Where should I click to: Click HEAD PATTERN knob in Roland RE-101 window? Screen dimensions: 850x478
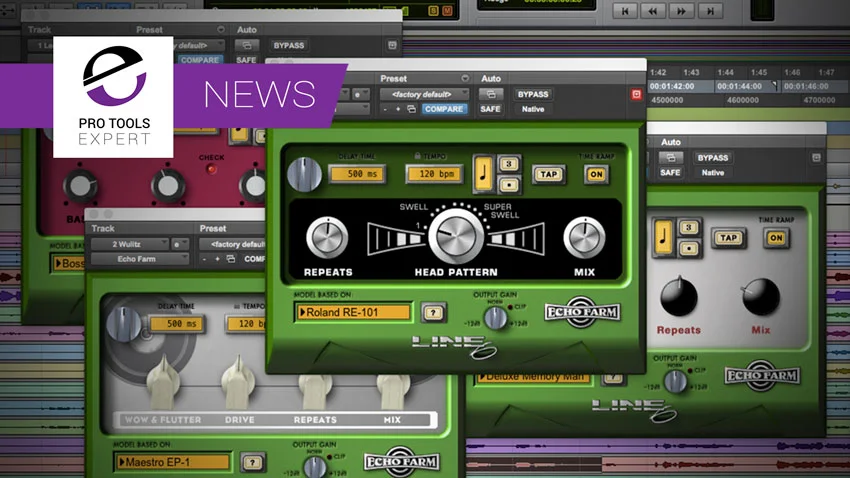click(456, 236)
